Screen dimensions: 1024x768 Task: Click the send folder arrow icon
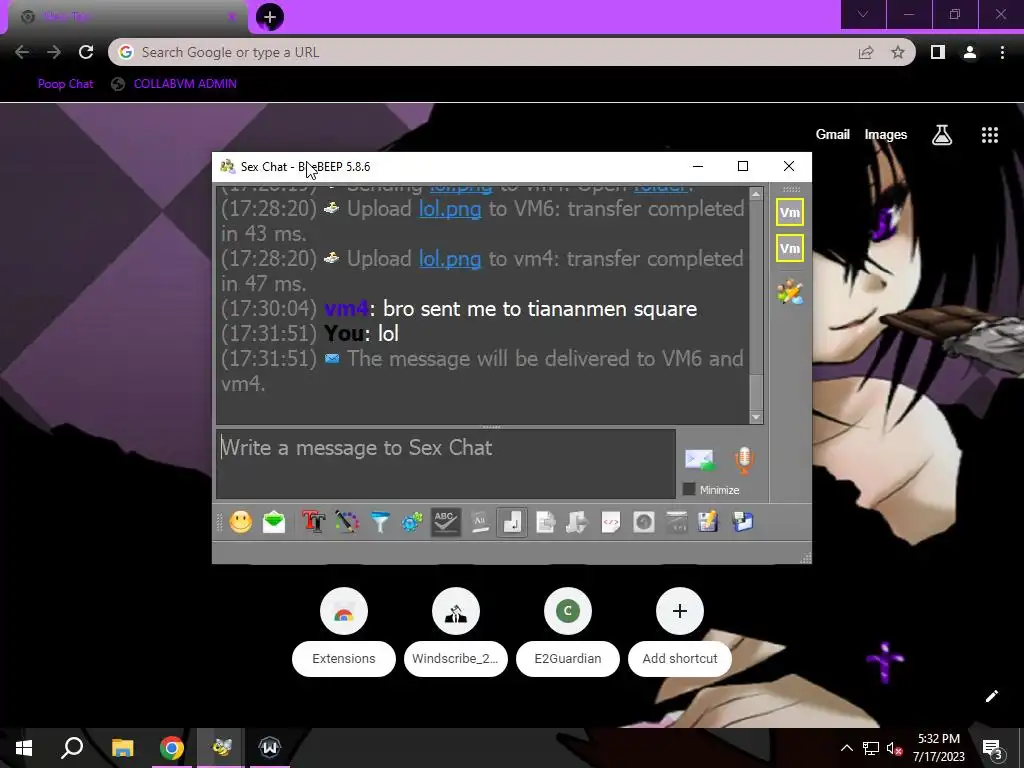(x=577, y=522)
